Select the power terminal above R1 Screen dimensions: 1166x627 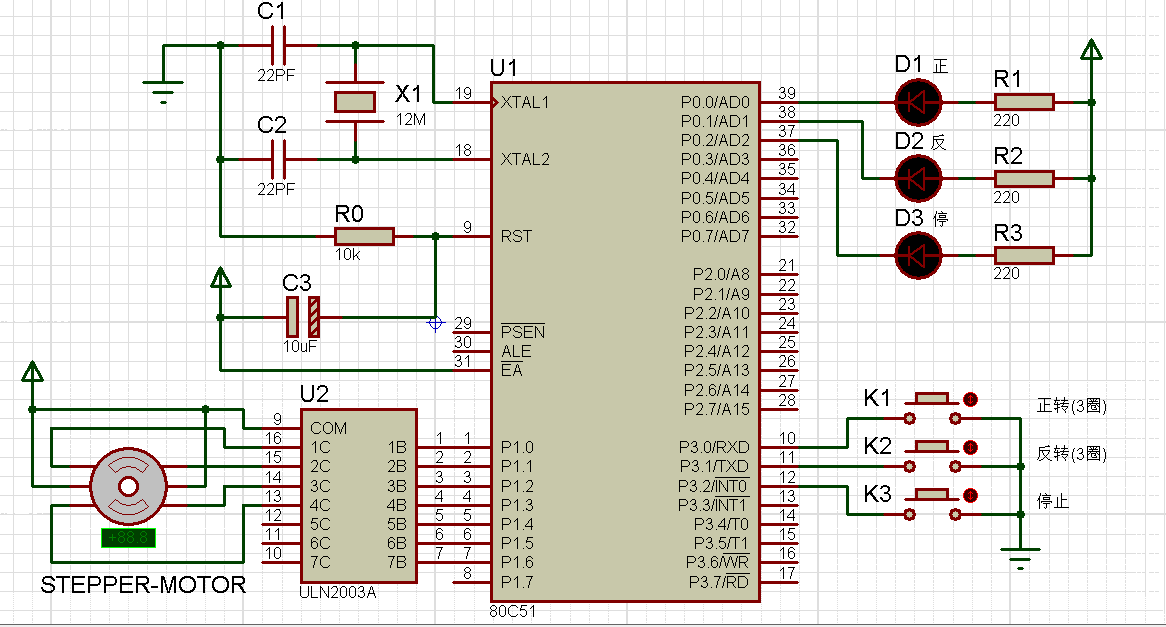1091,51
